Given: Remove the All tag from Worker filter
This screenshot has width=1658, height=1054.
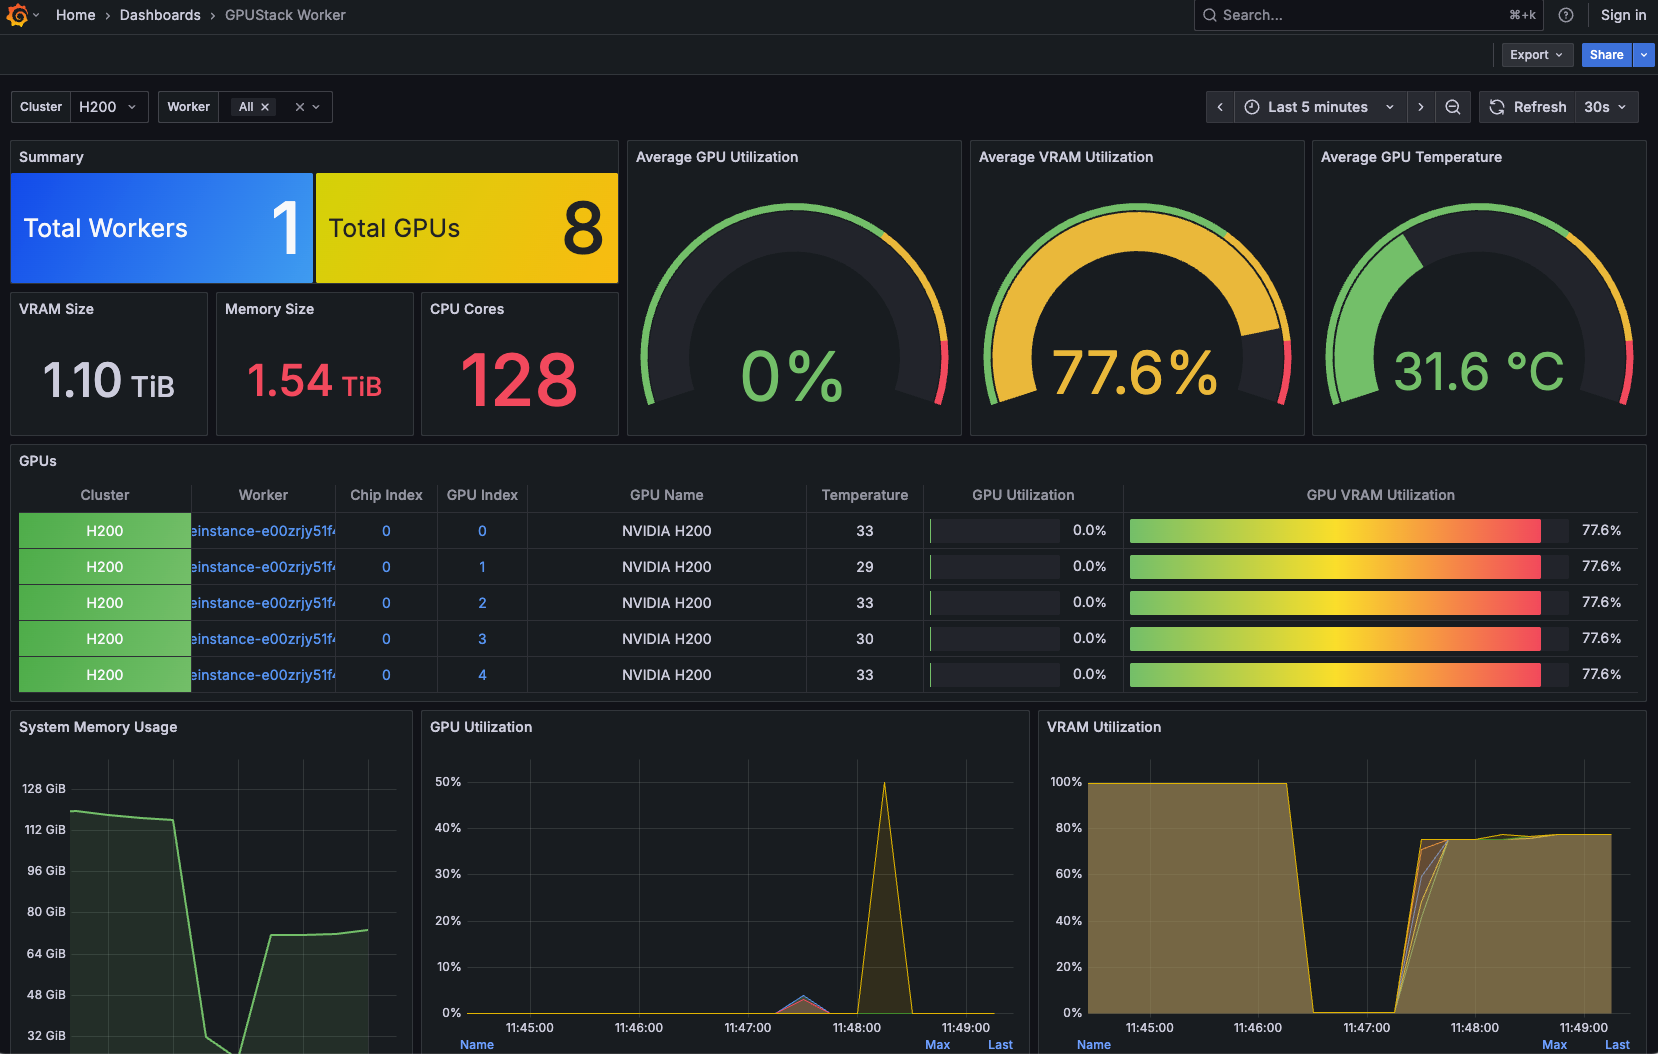Looking at the screenshot, I should 265,107.
